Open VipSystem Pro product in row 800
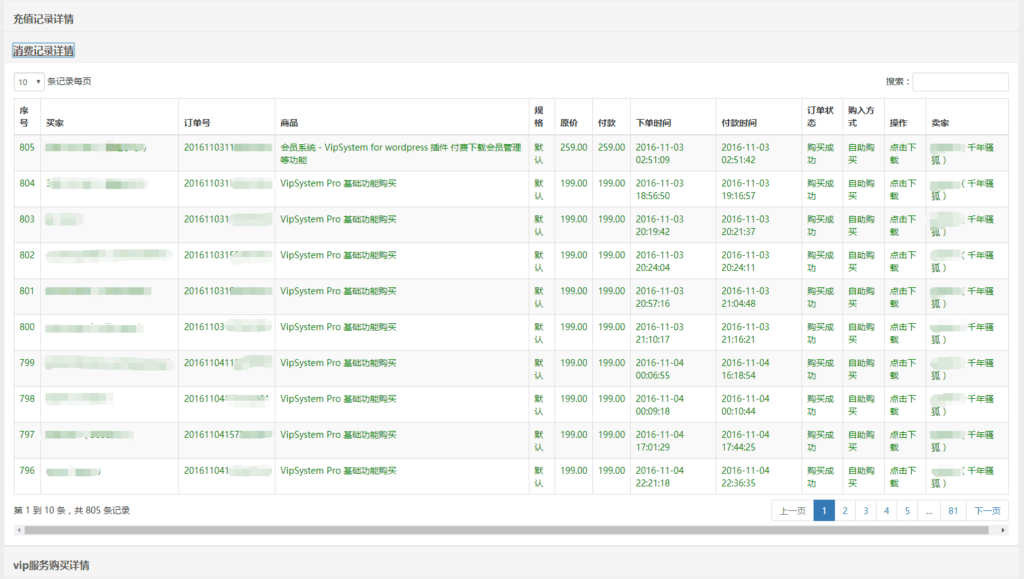 pos(338,327)
